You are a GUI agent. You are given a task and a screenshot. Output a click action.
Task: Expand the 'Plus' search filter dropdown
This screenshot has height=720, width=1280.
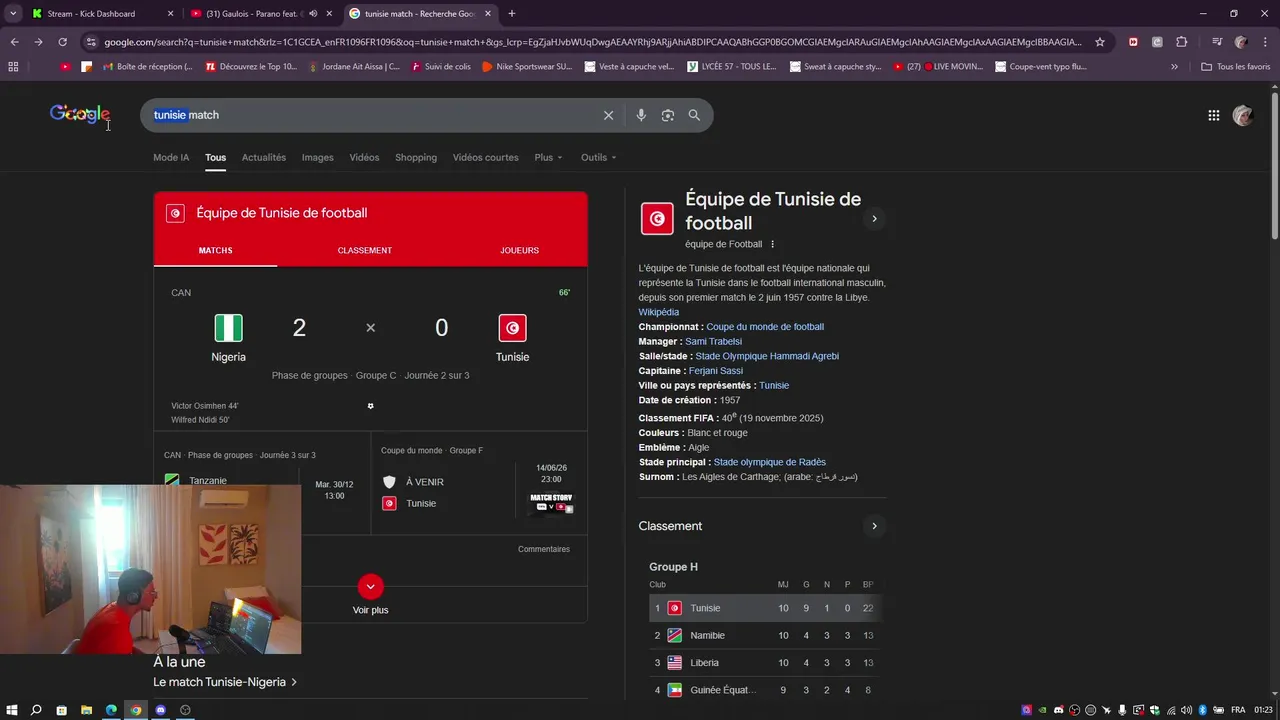click(548, 157)
